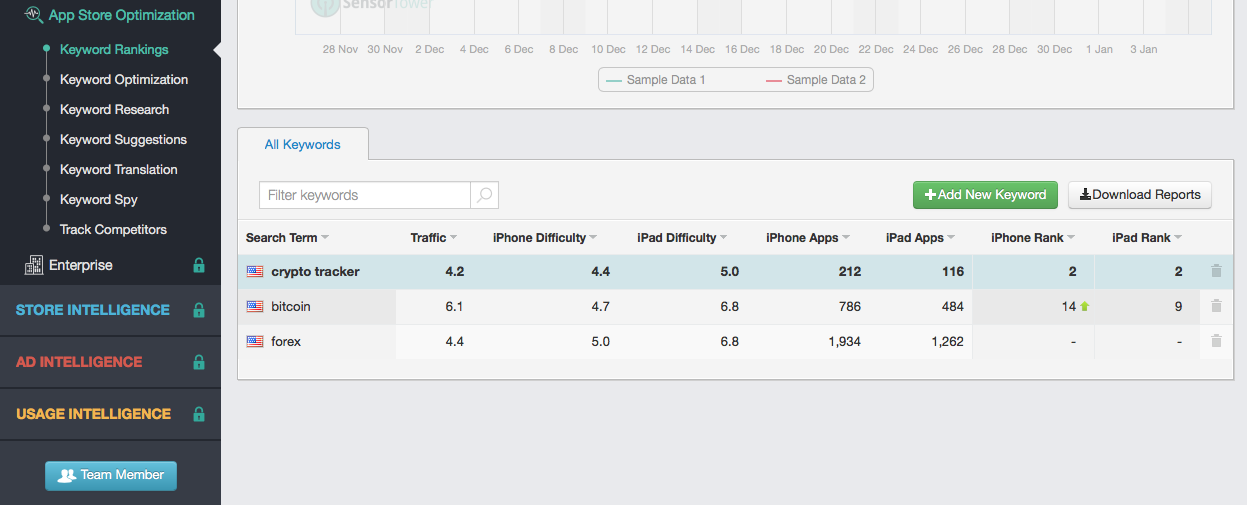Sort by the iPad Difficulty column header
Viewport: 1247px width, 505px height.
[682, 238]
